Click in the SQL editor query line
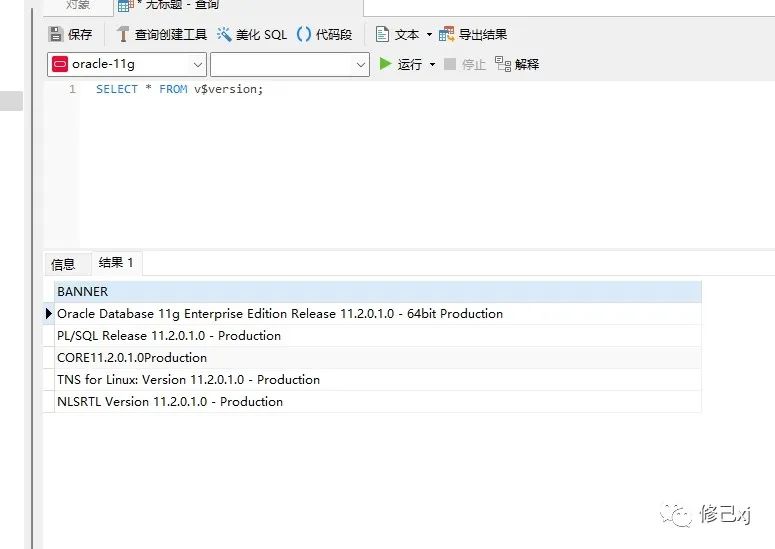Image resolution: width=775 pixels, height=549 pixels. 180,89
